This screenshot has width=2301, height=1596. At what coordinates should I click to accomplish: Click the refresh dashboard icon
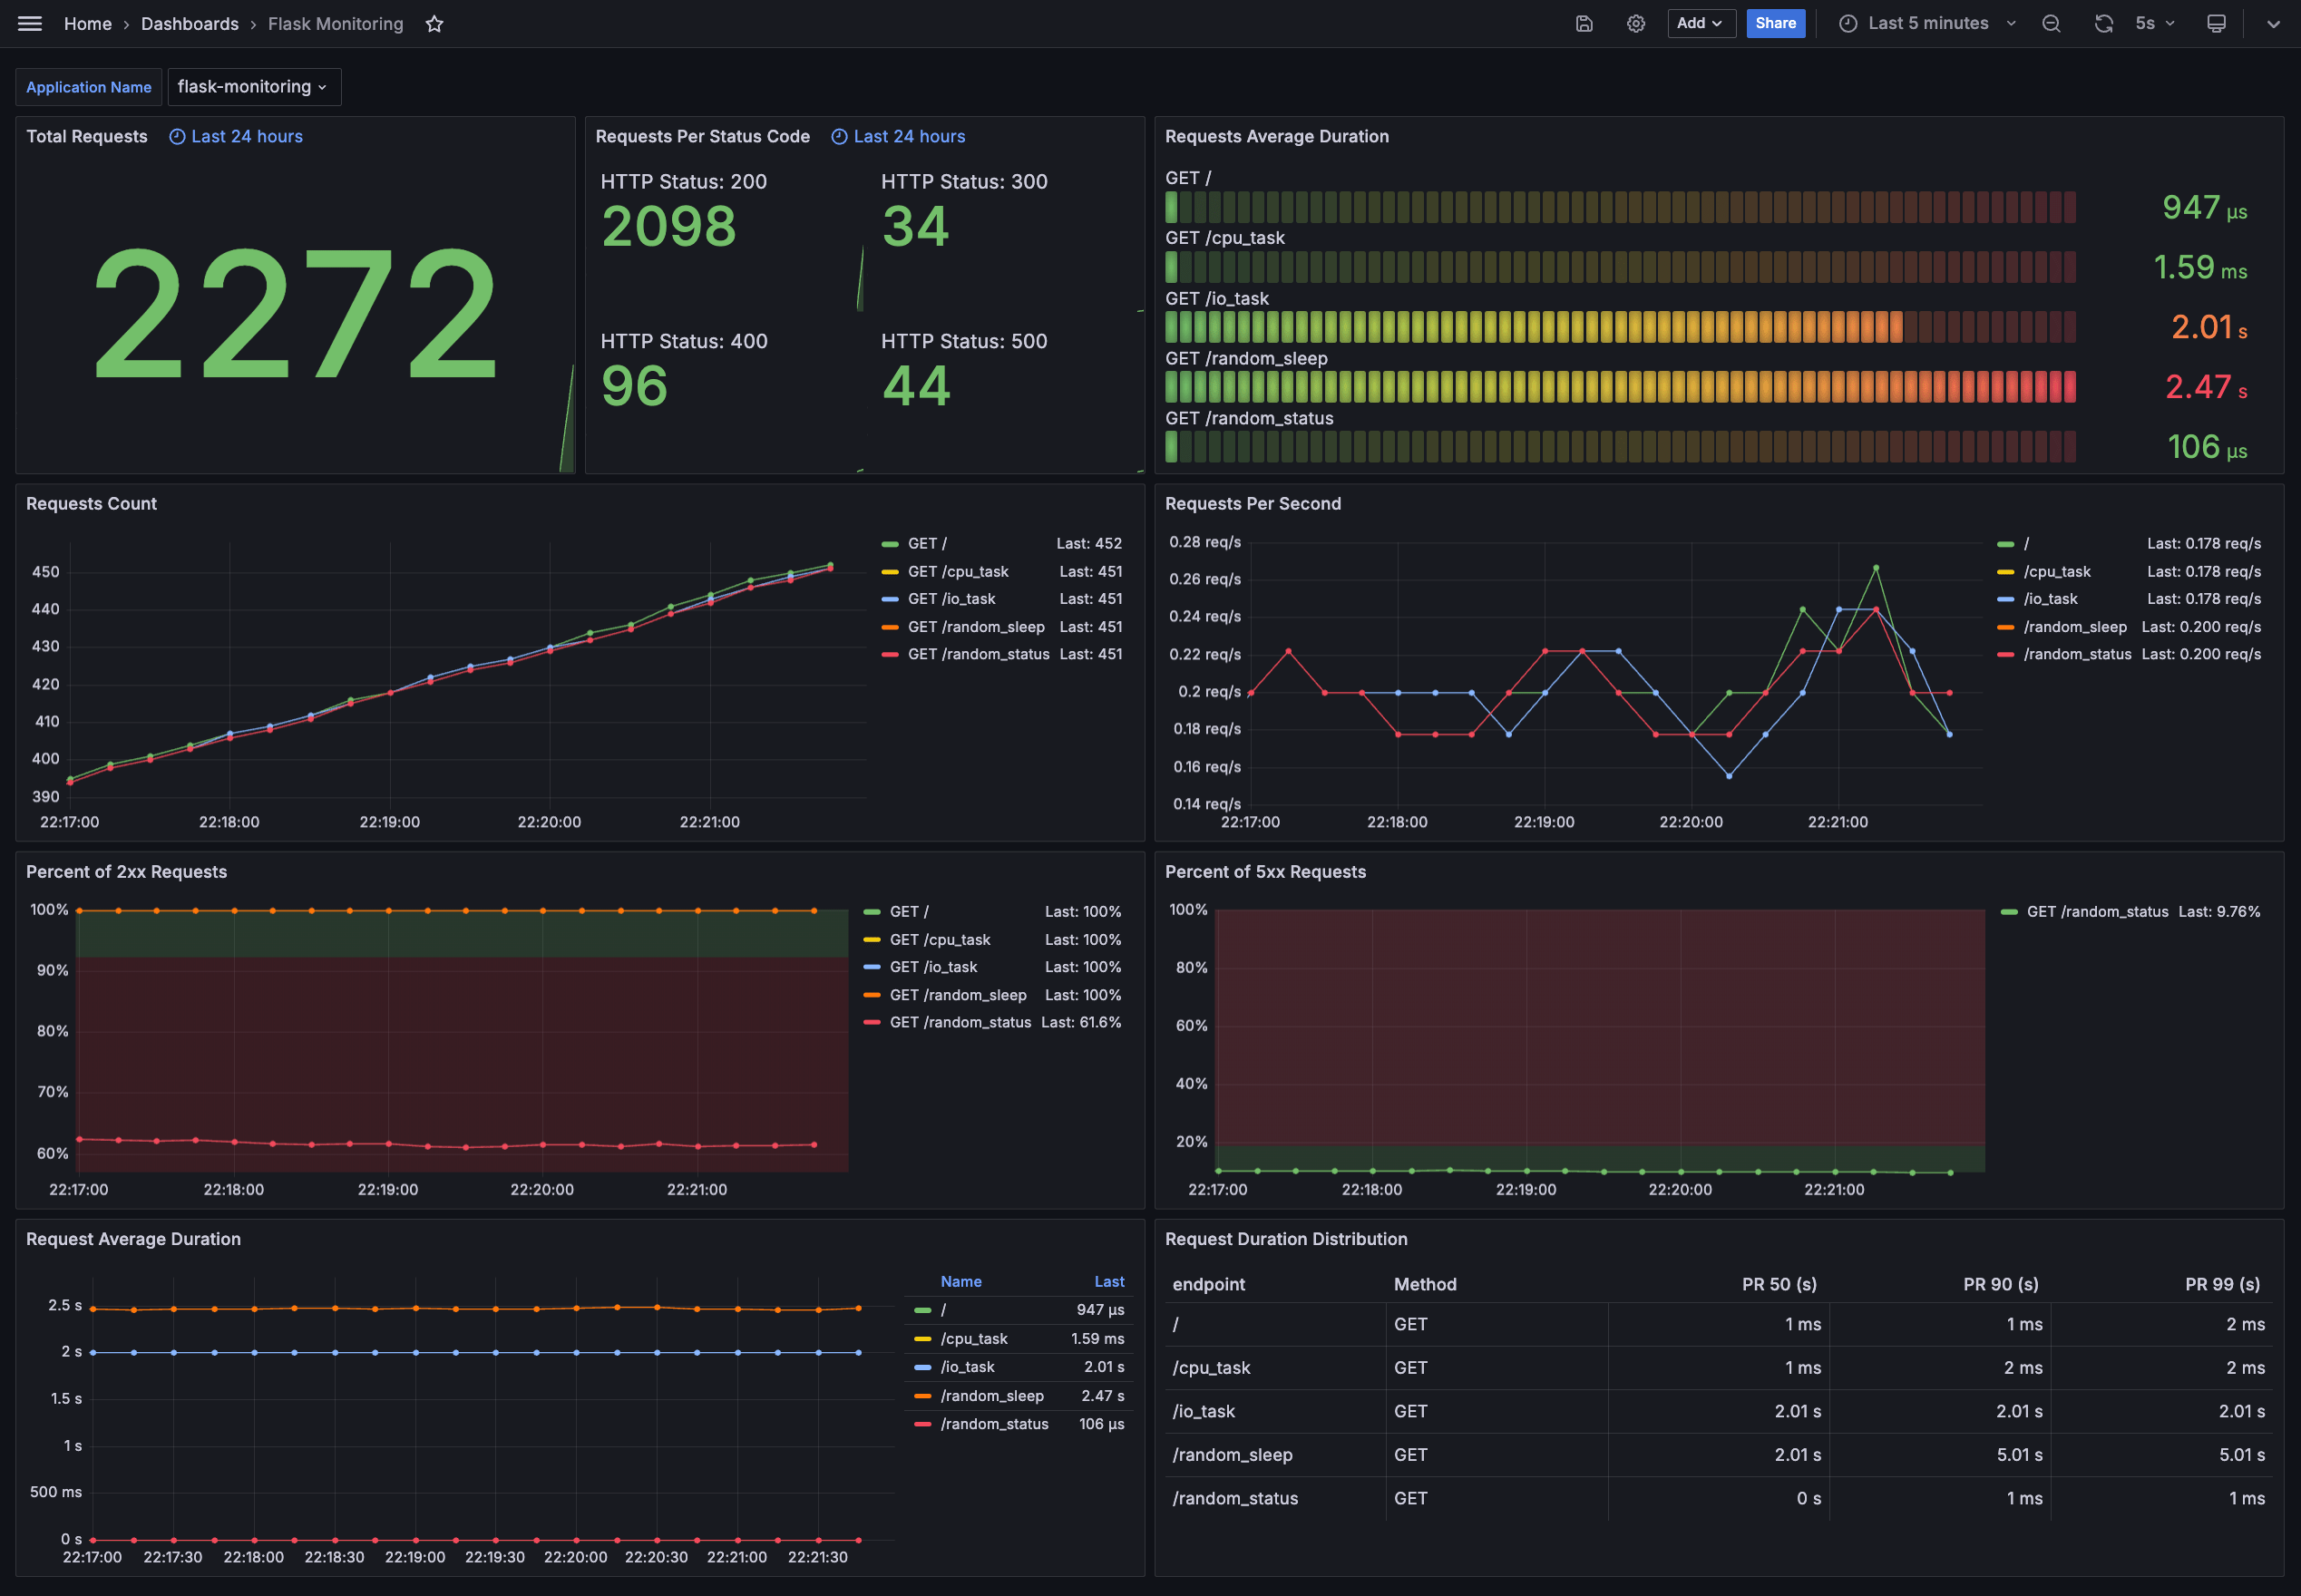coord(2104,24)
